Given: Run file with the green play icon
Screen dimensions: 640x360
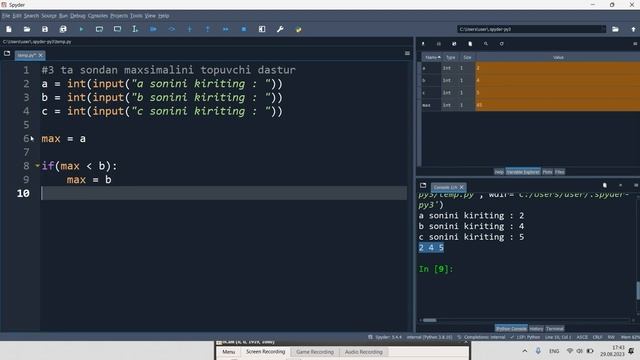Looking at the screenshot, I should click(81, 29).
